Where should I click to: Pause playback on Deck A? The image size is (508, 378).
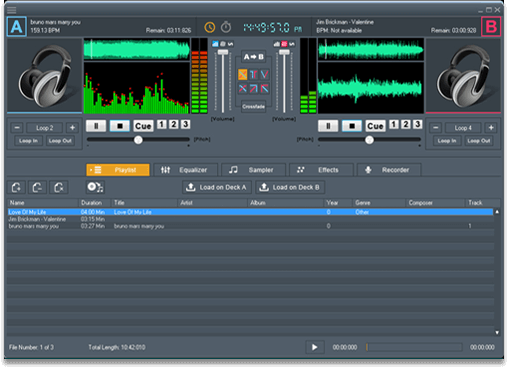tap(96, 126)
